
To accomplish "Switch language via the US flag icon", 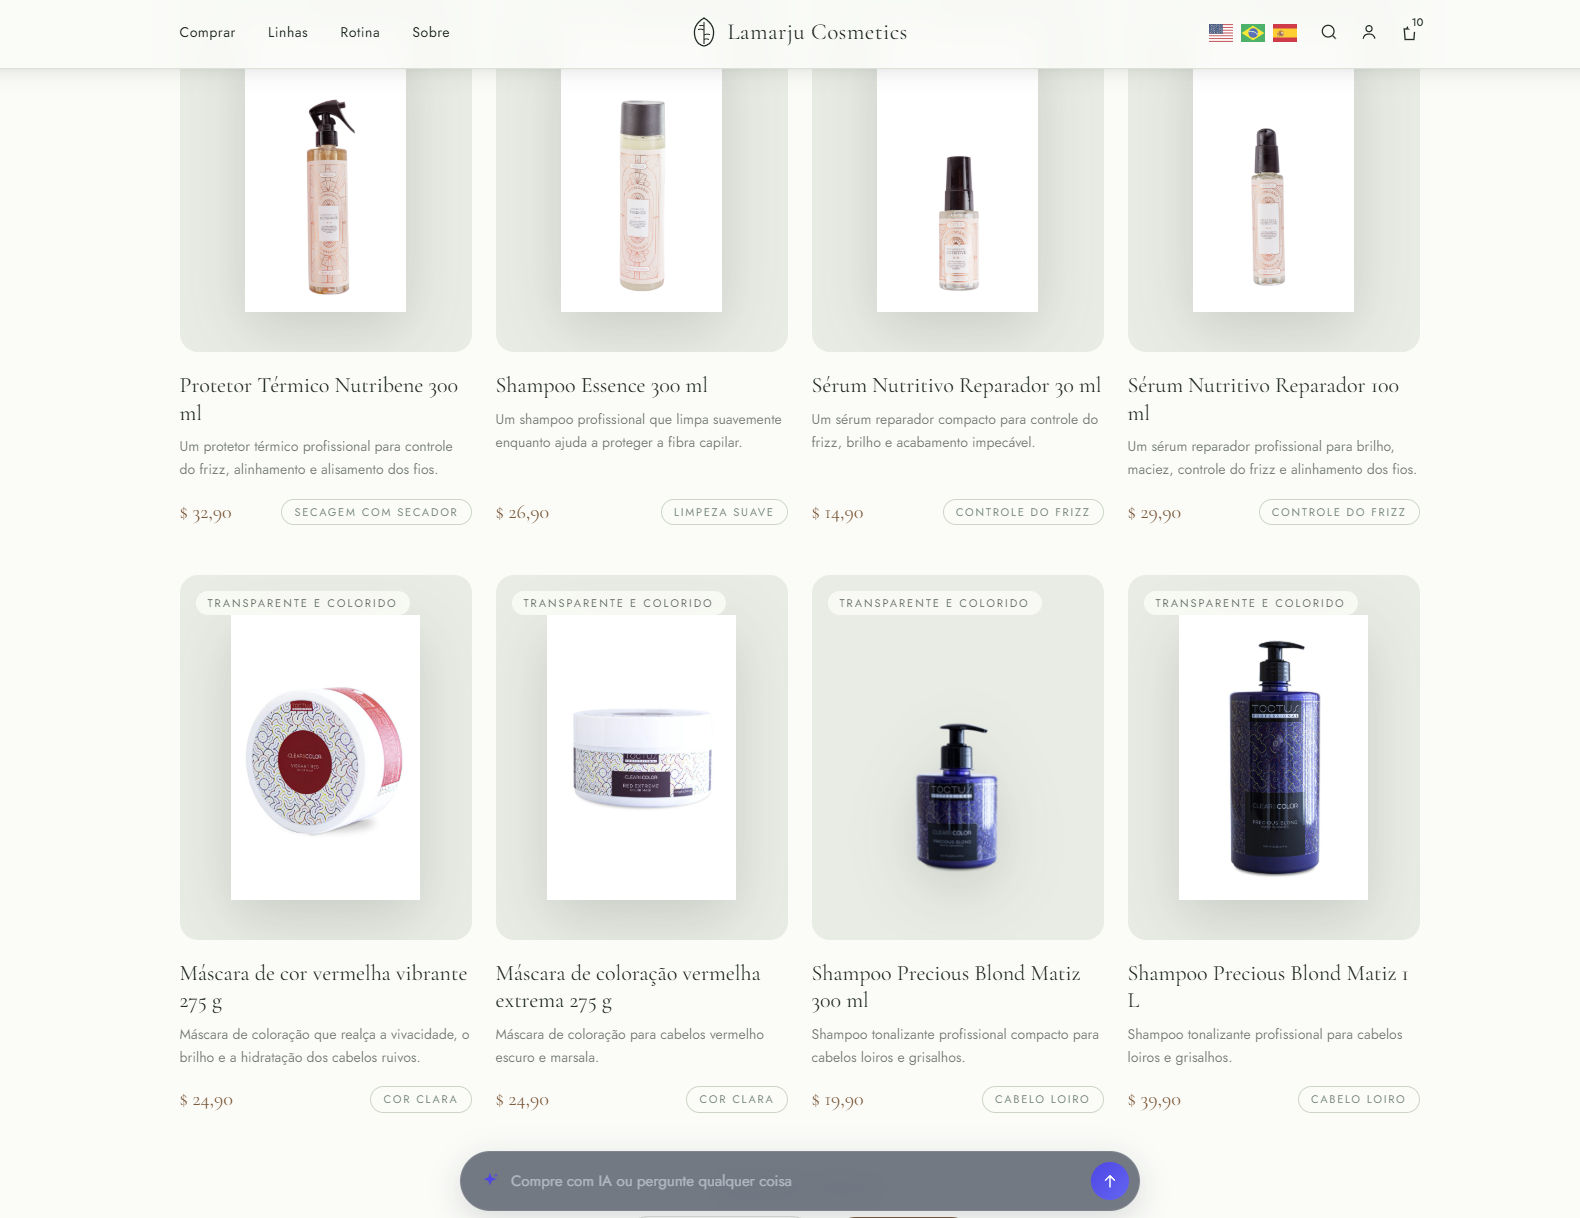I will (1220, 33).
